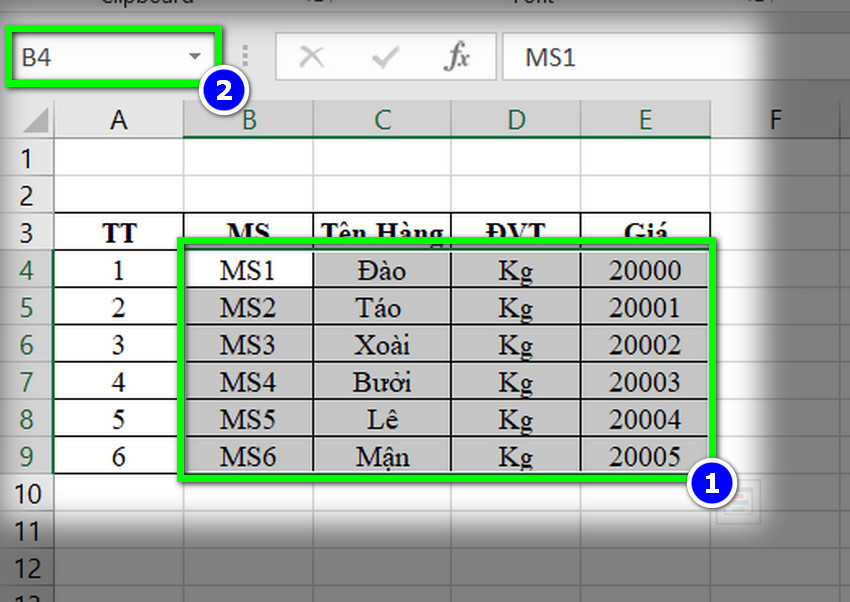Select column A header
850x602 pixels.
point(119,119)
